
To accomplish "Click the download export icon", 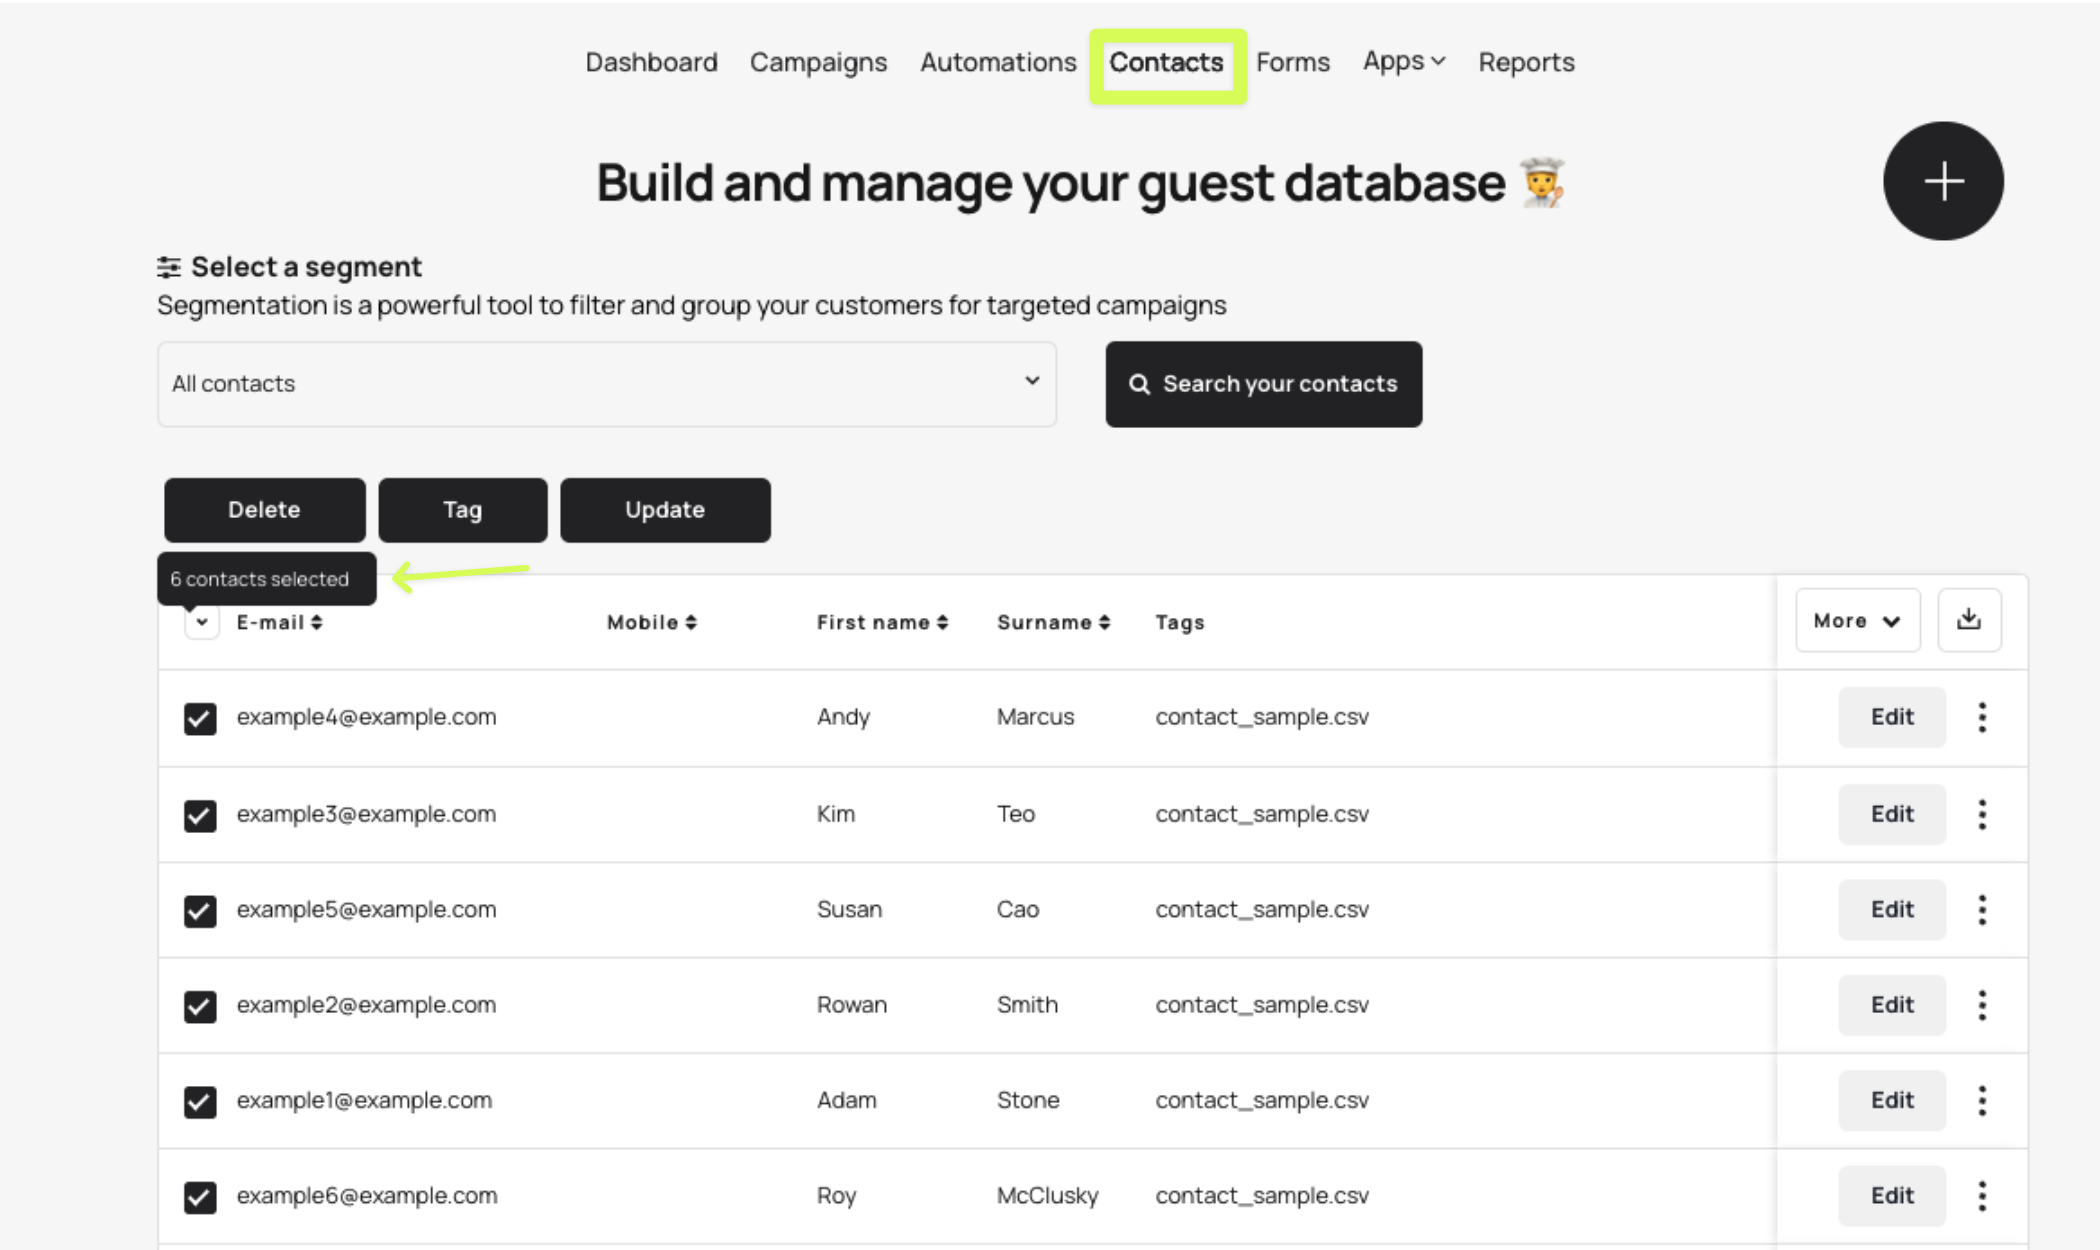I will [x=1969, y=620].
